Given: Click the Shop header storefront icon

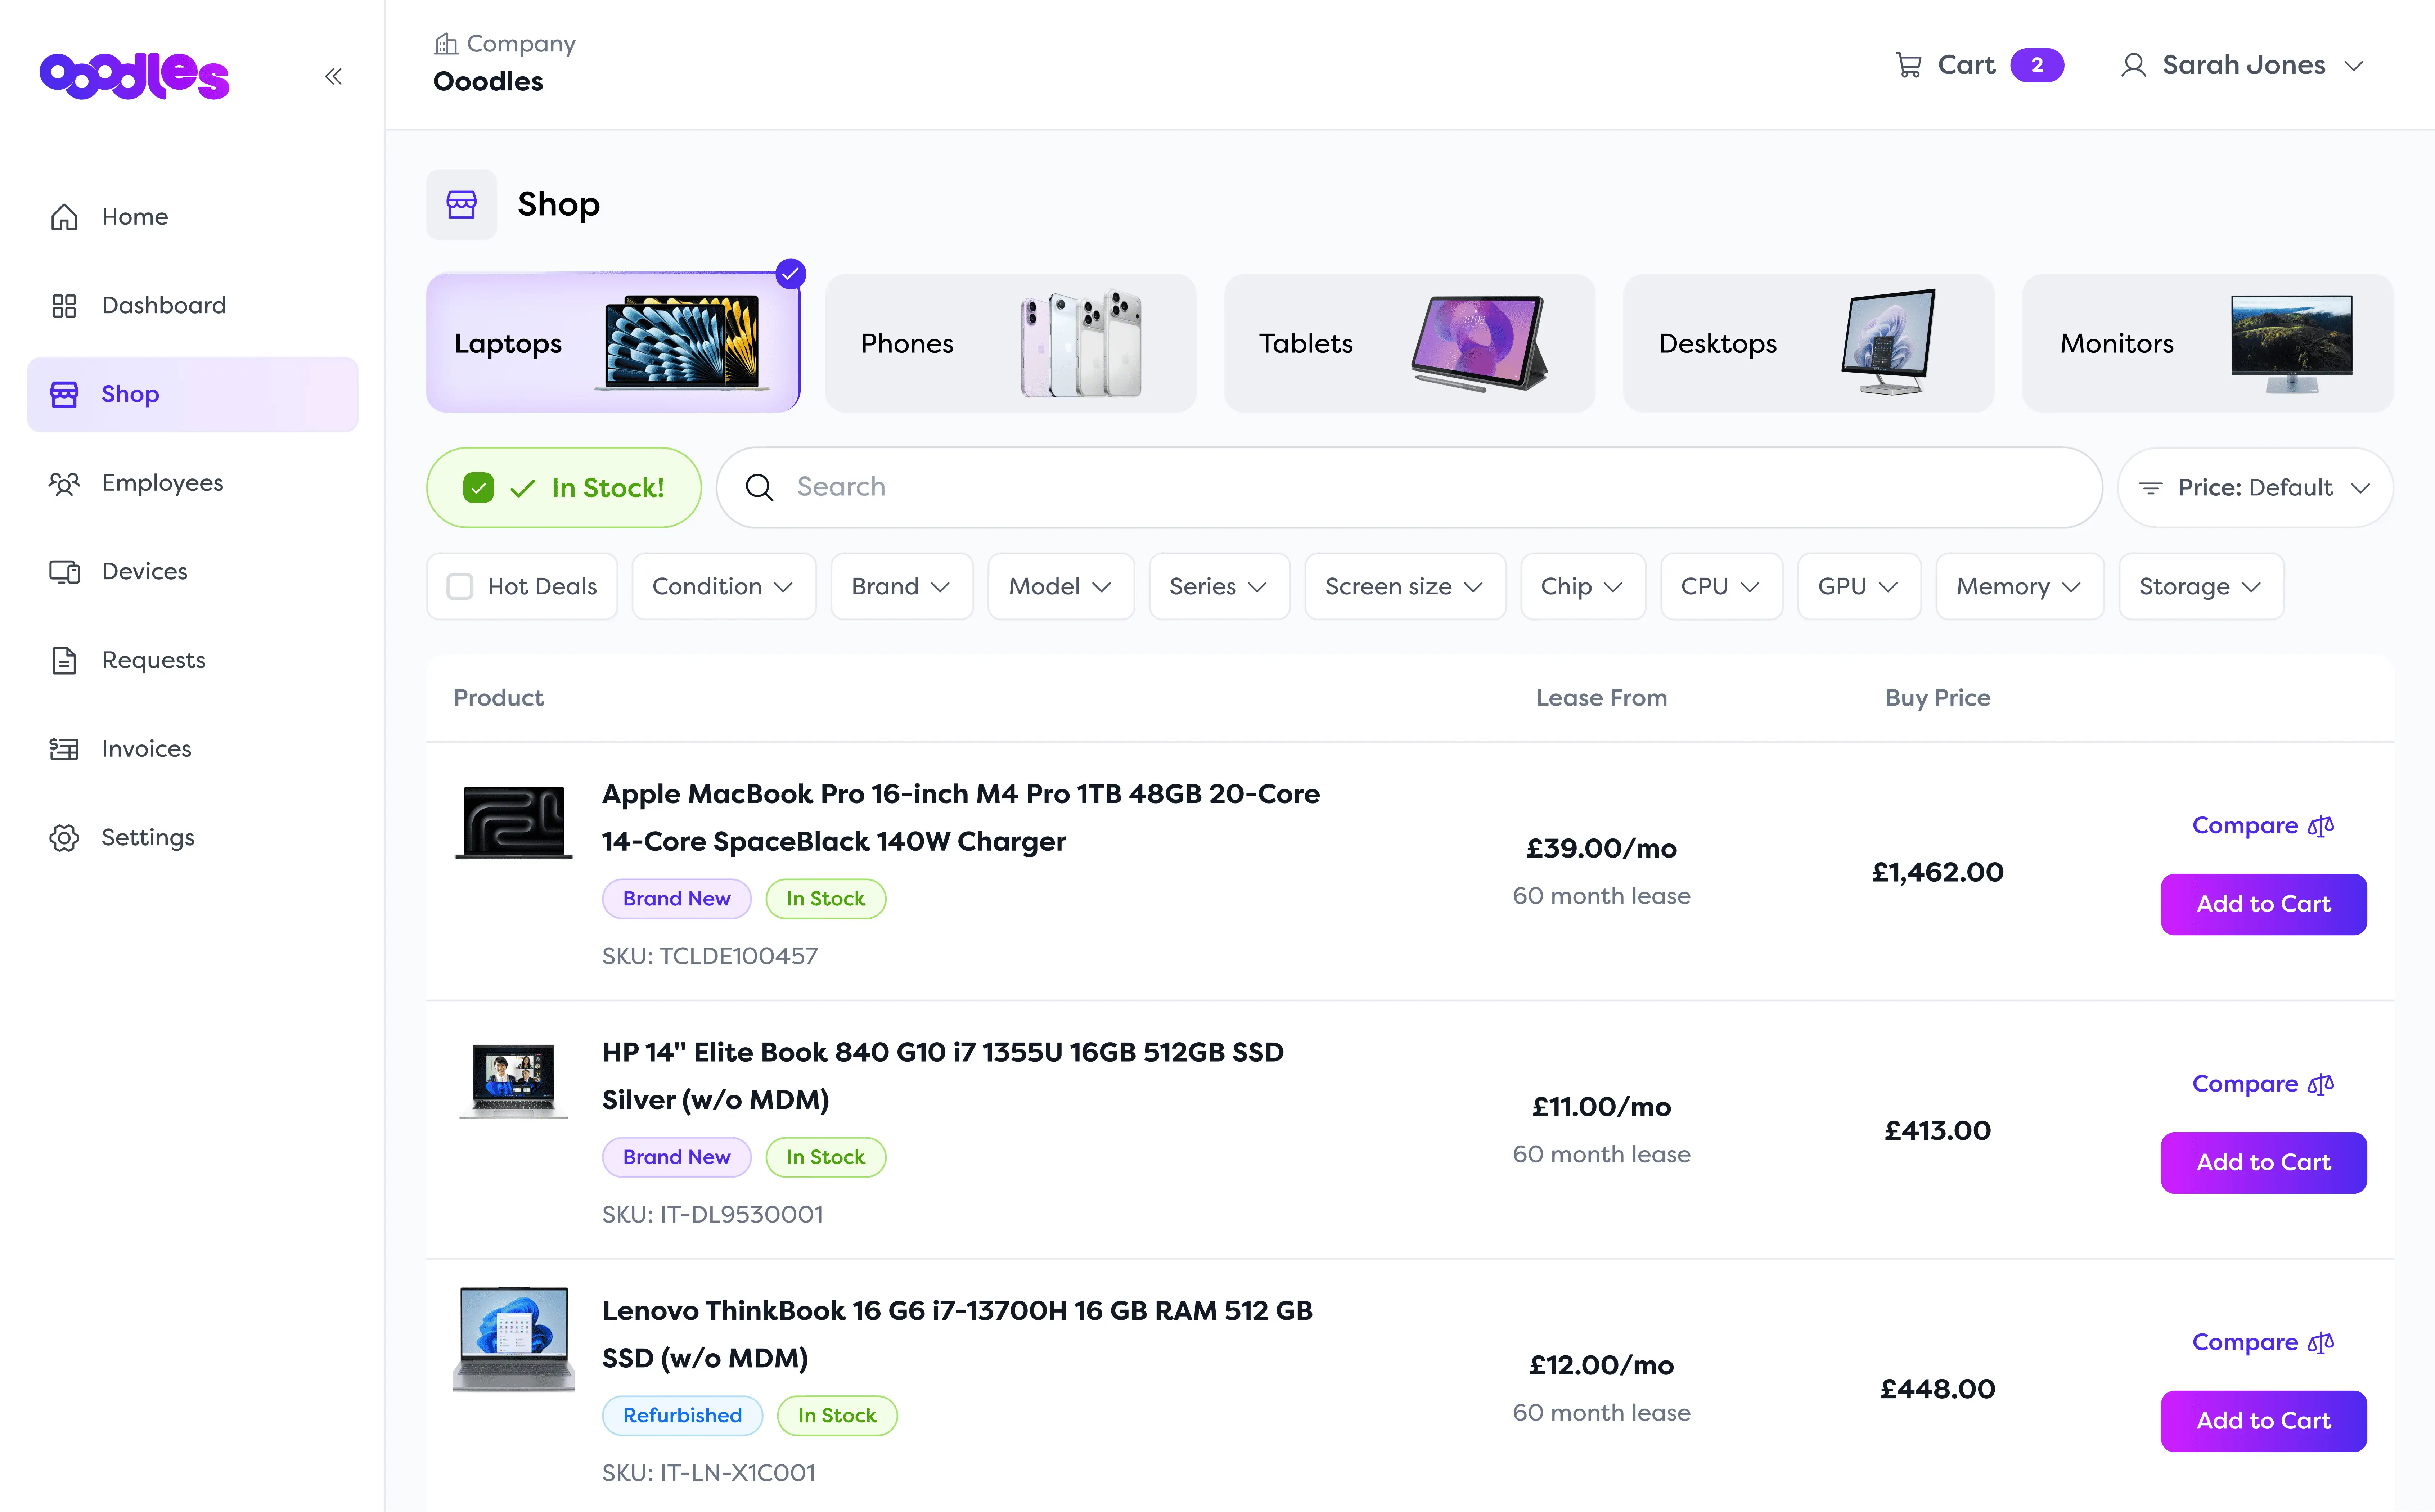Looking at the screenshot, I should tap(461, 205).
